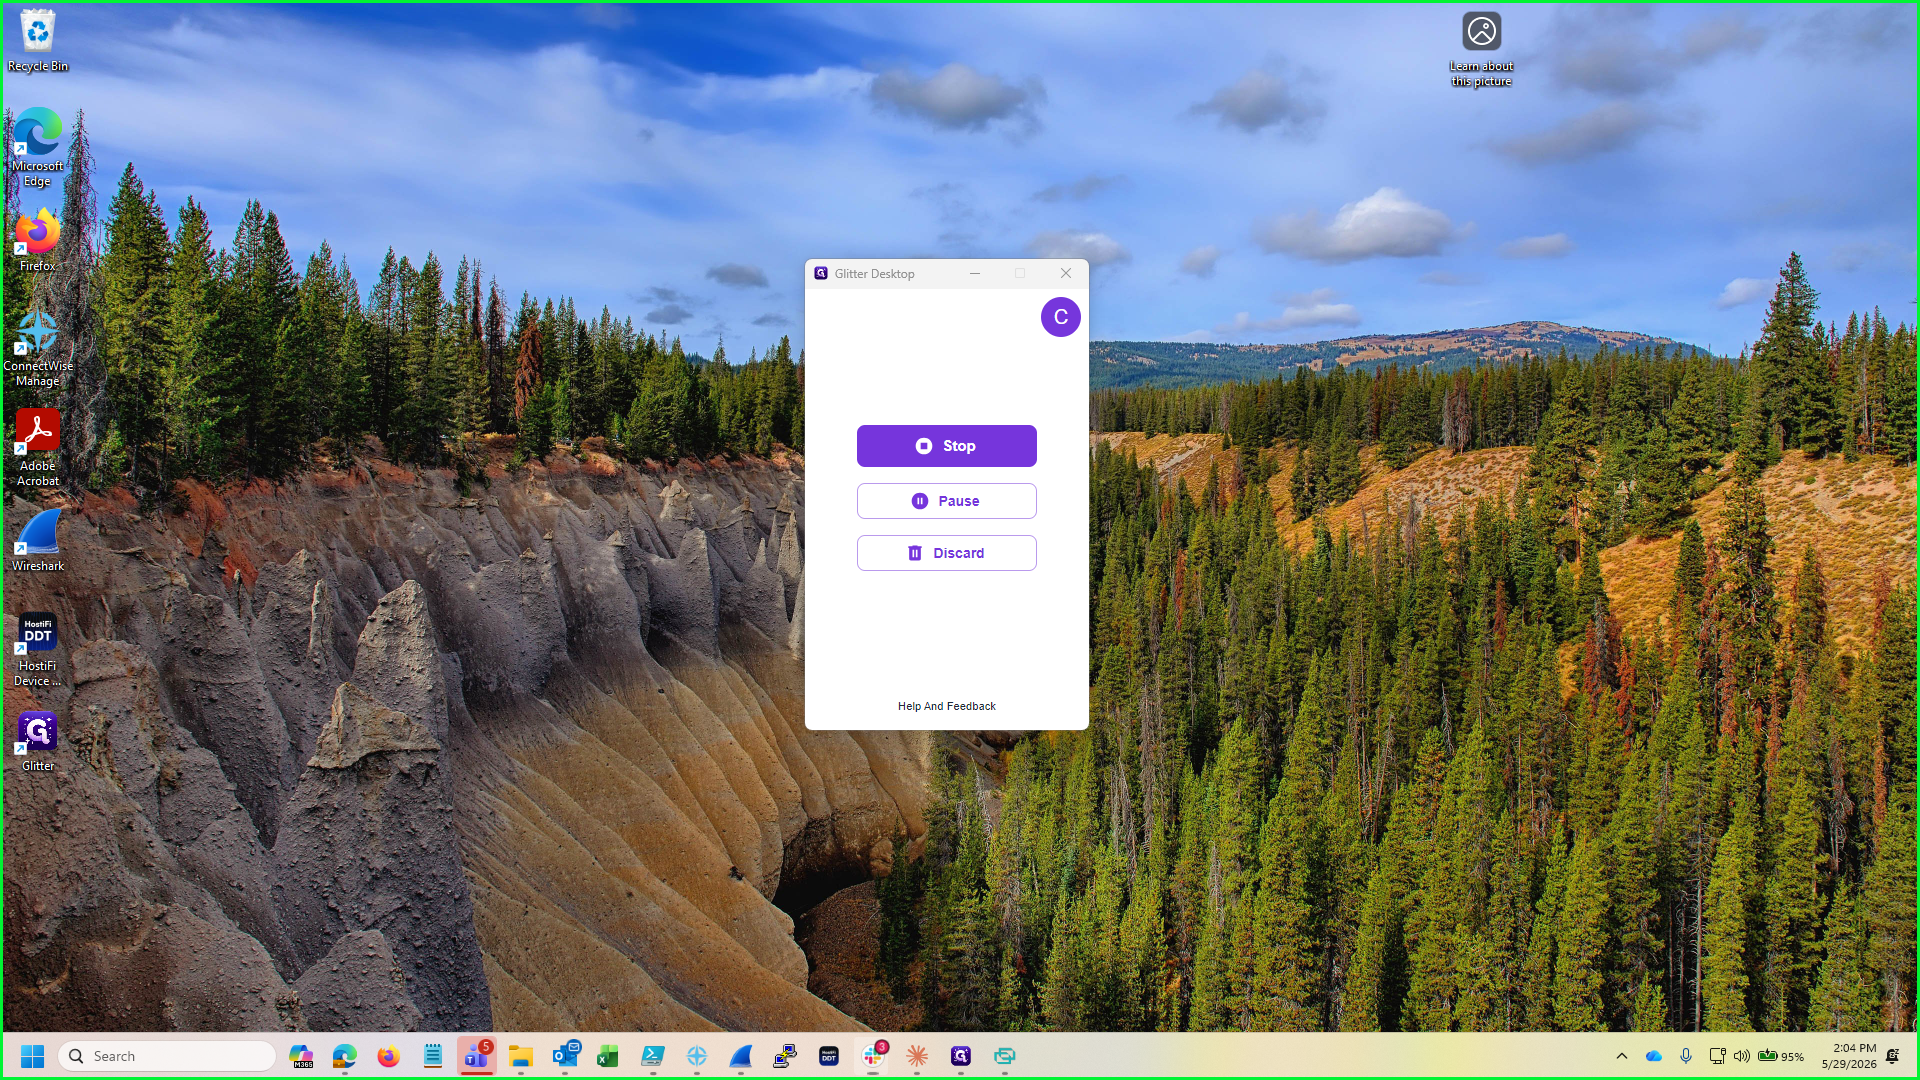Open Glitter from the taskbar
Image resolution: width=1920 pixels, height=1080 pixels.
[961, 1056]
